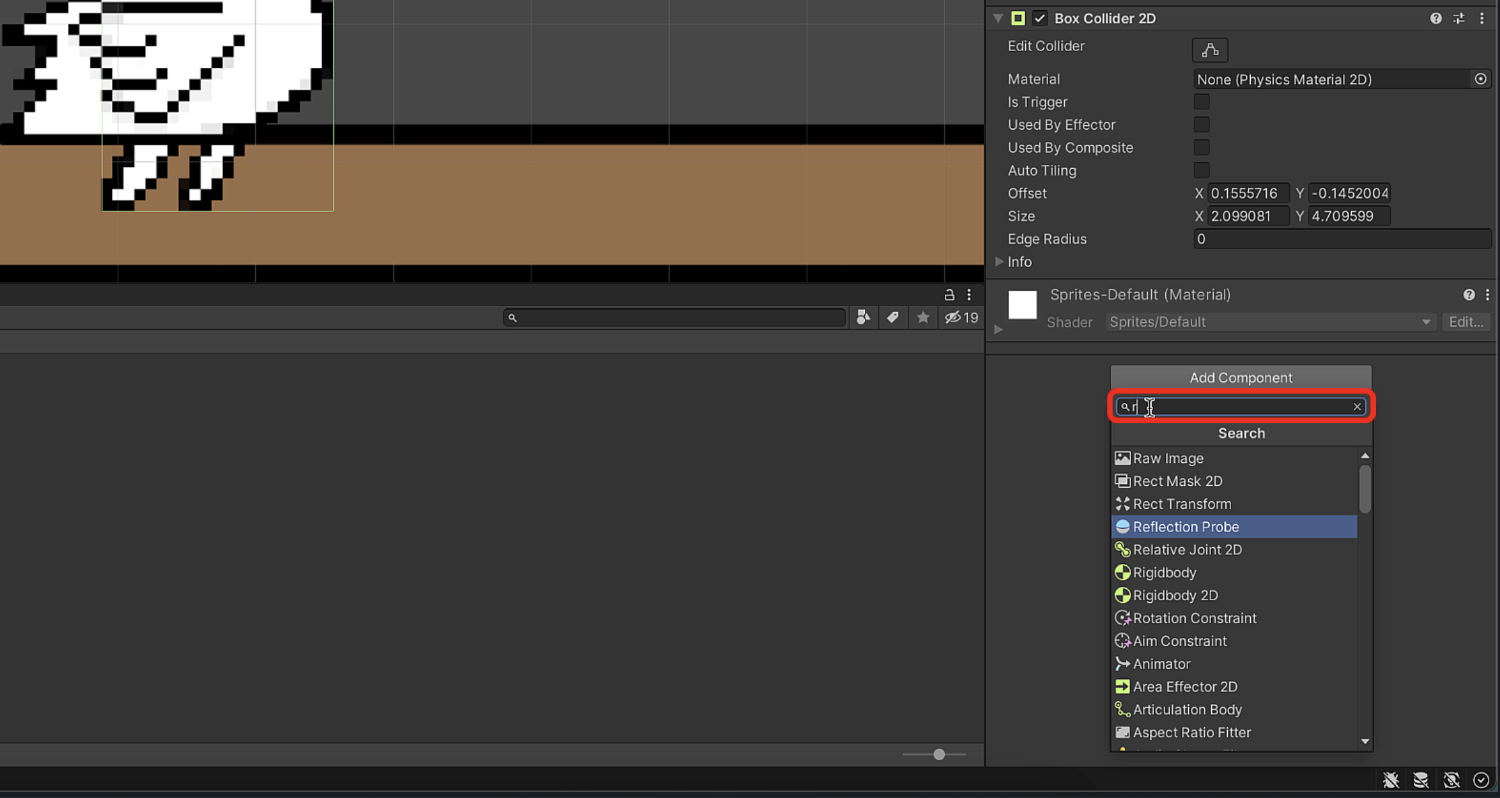Open Box Collider 2D help reference icon
The image size is (1500, 798).
tap(1436, 18)
